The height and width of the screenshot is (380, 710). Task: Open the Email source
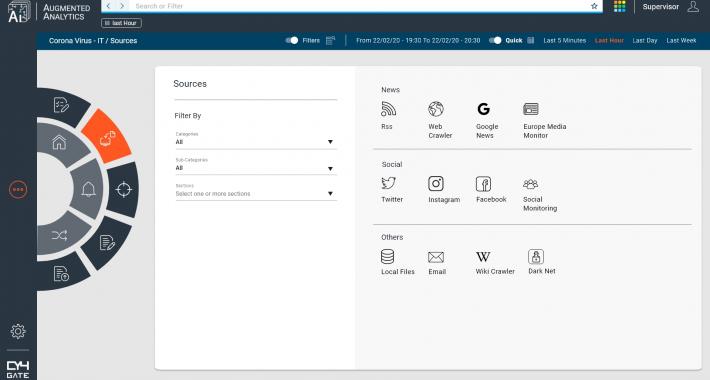click(437, 262)
